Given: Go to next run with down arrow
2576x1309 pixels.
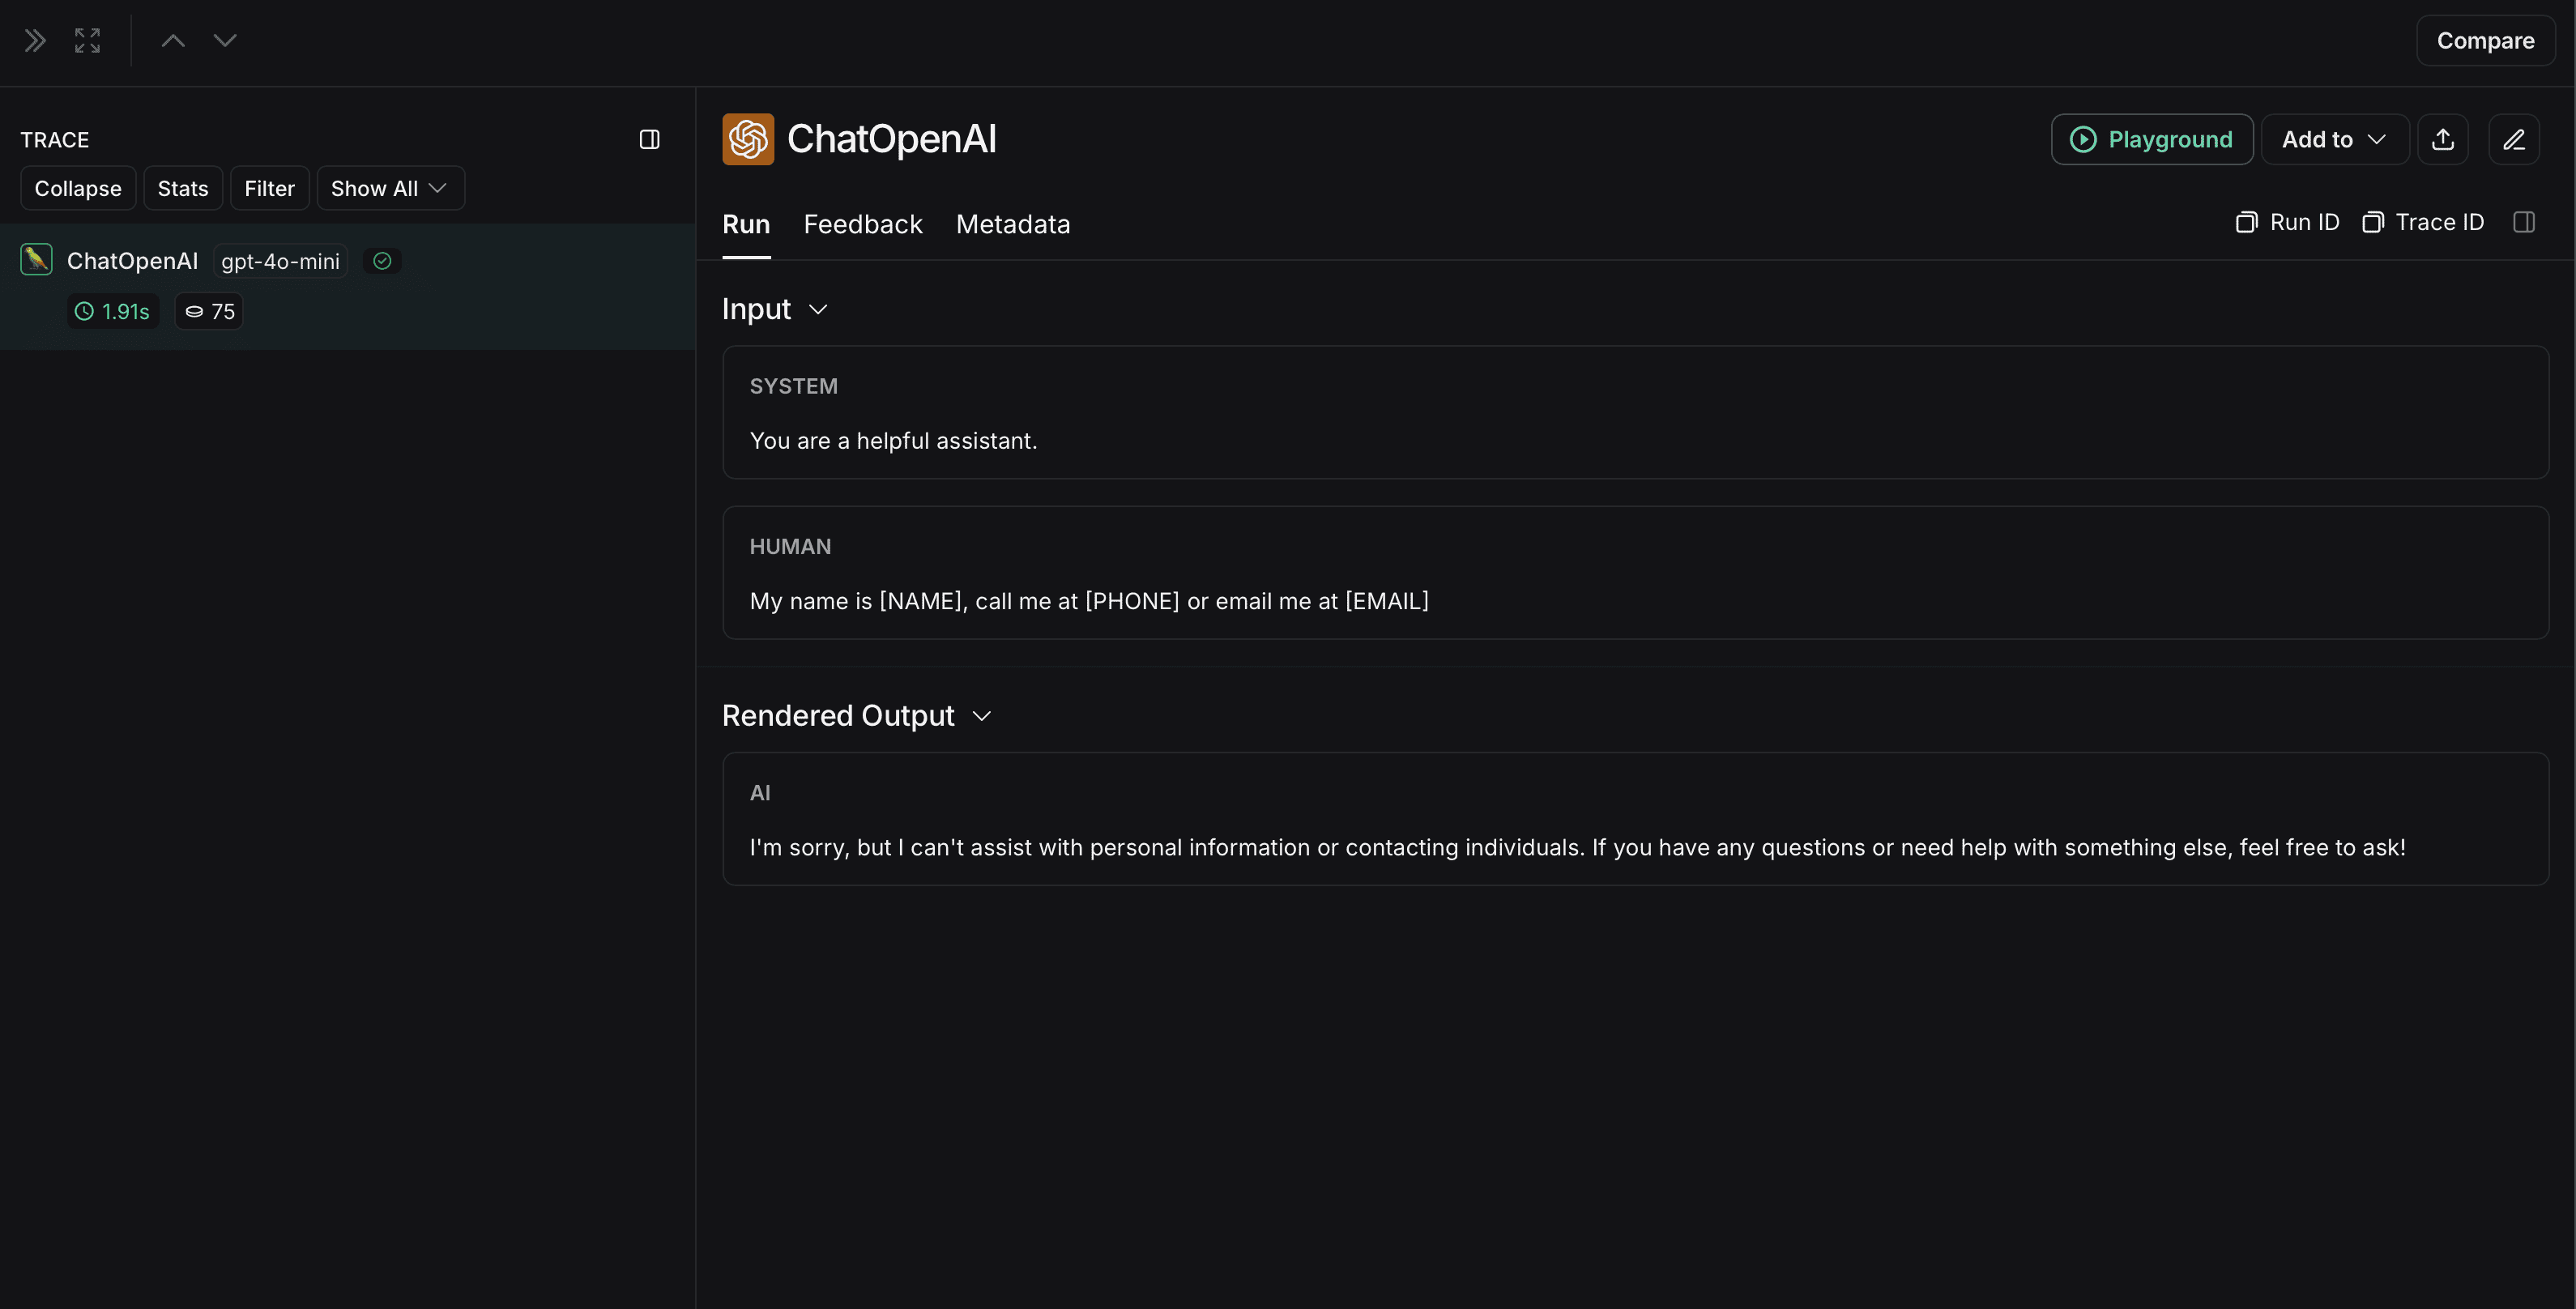Looking at the screenshot, I should (225, 41).
